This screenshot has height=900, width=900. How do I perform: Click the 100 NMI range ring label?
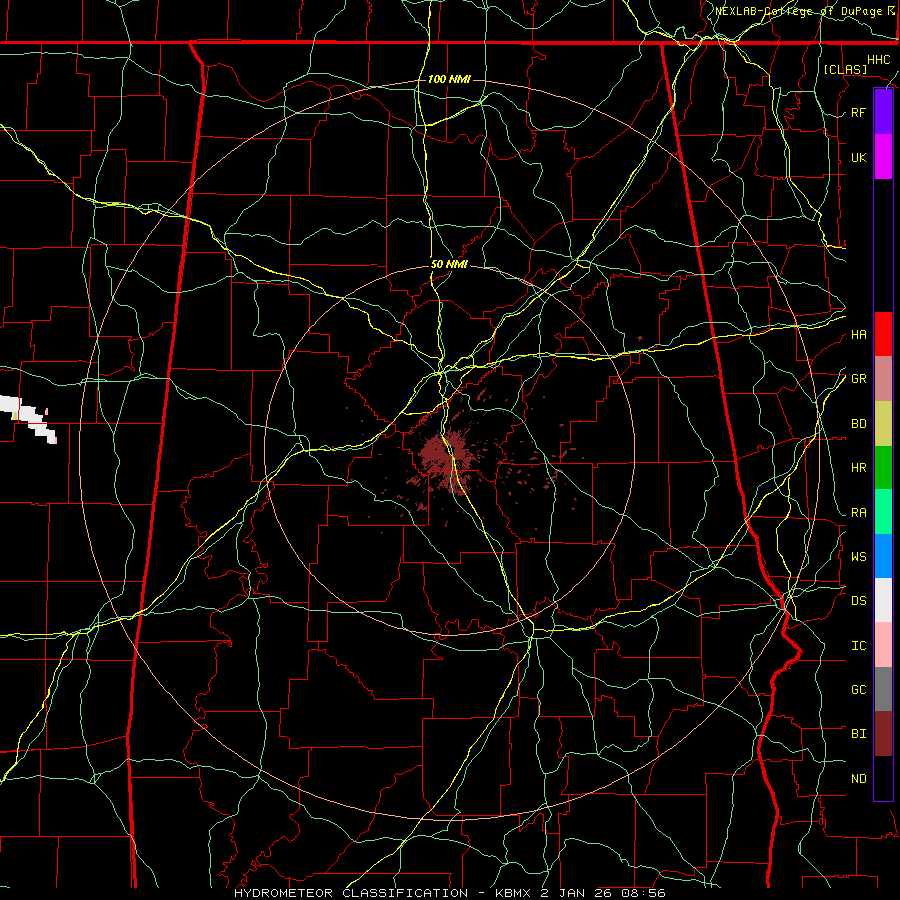click(x=449, y=79)
